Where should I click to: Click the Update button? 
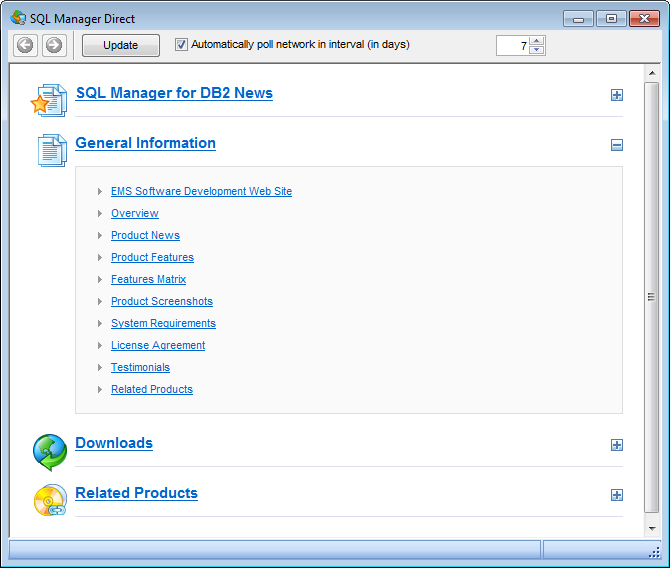coord(121,45)
